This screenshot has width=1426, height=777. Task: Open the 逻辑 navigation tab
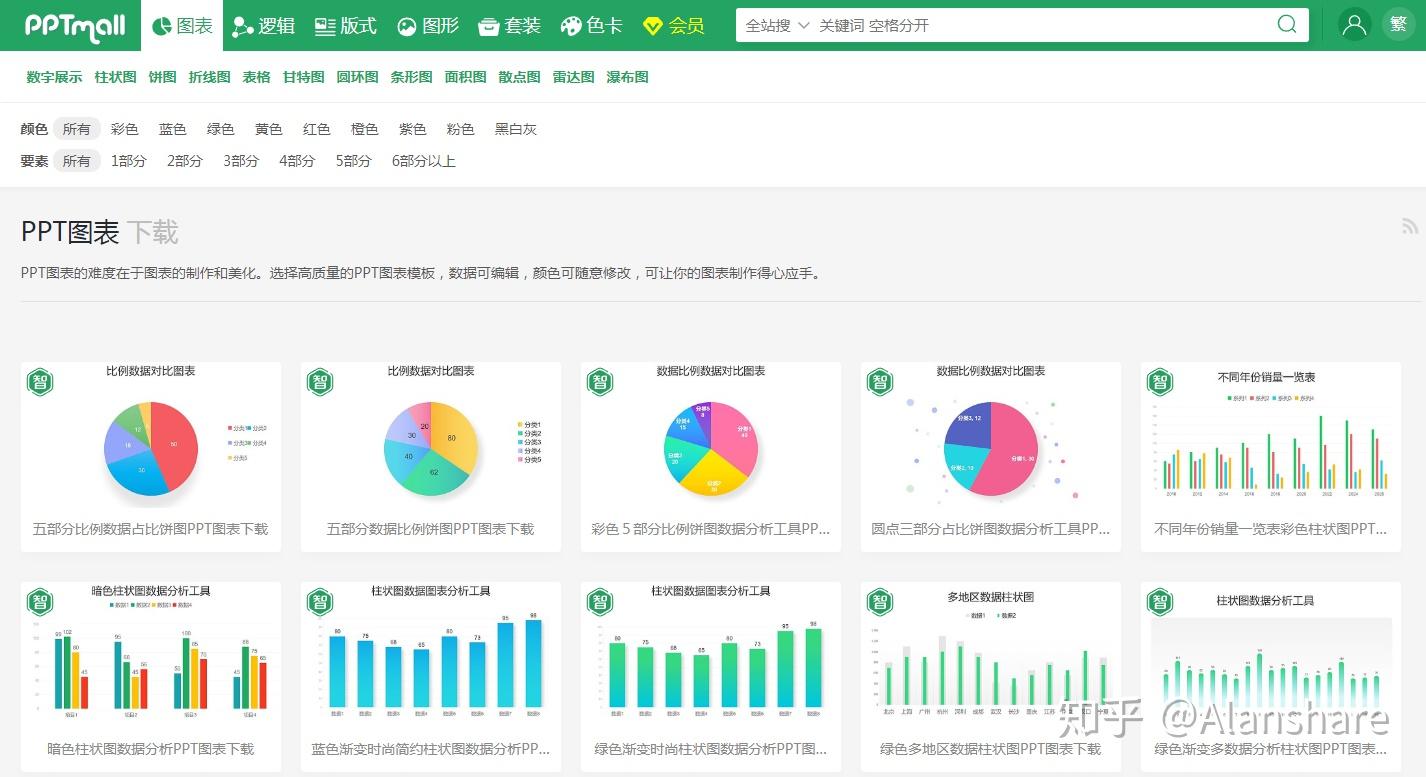(x=264, y=26)
